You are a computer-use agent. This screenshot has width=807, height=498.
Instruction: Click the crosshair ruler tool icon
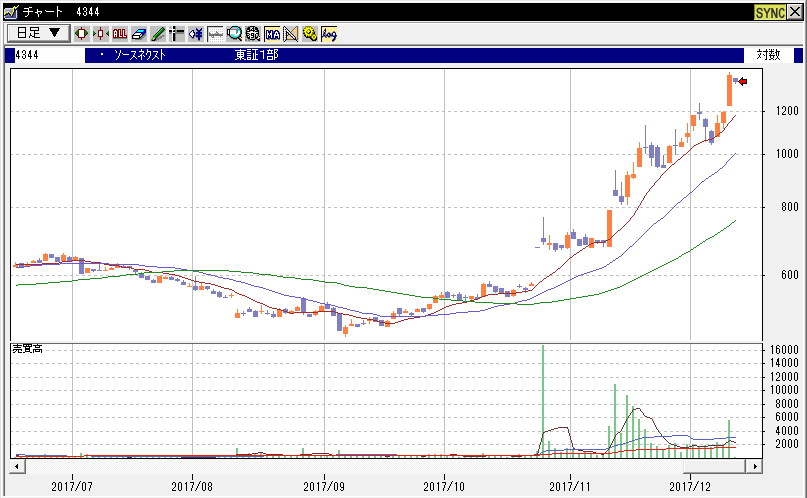(x=176, y=33)
